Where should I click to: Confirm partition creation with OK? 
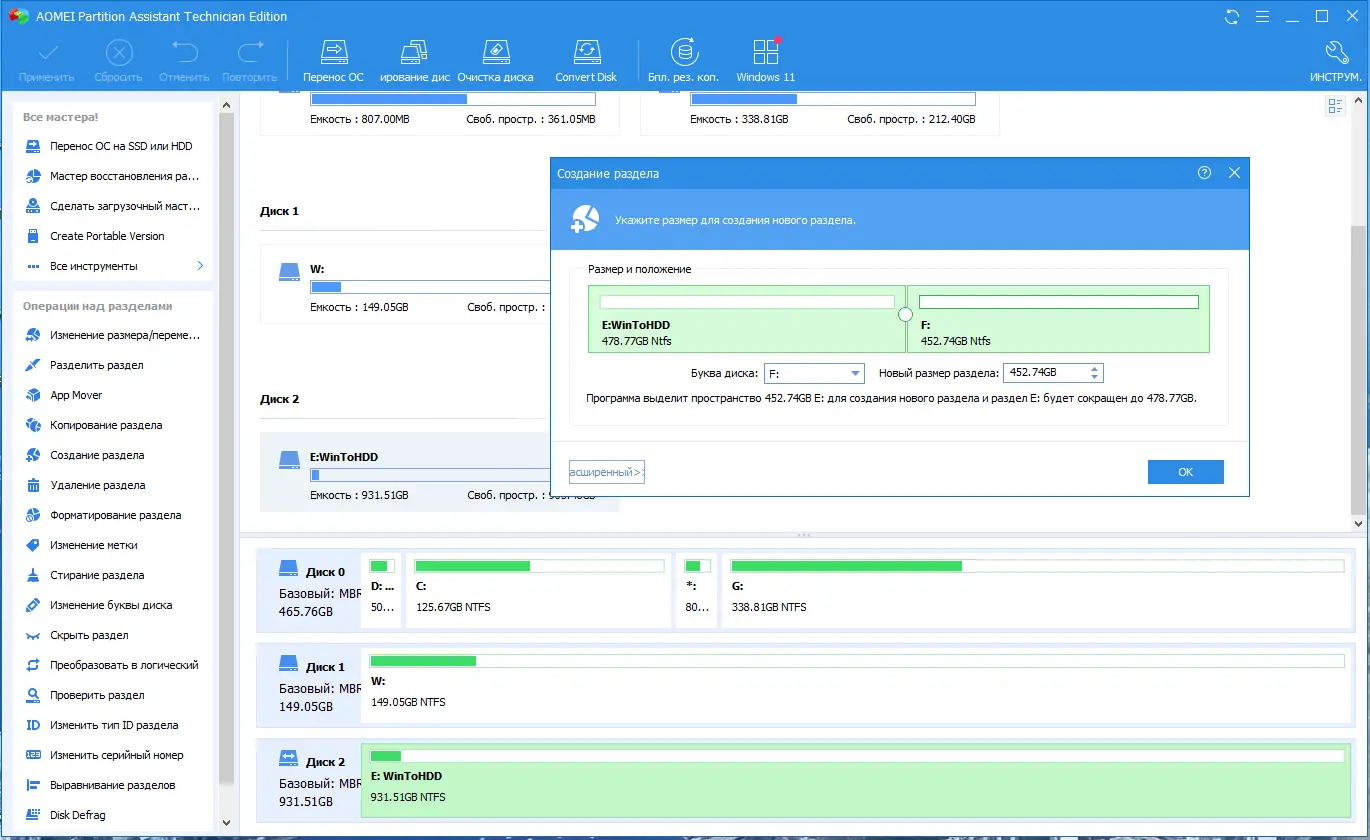coord(1185,472)
